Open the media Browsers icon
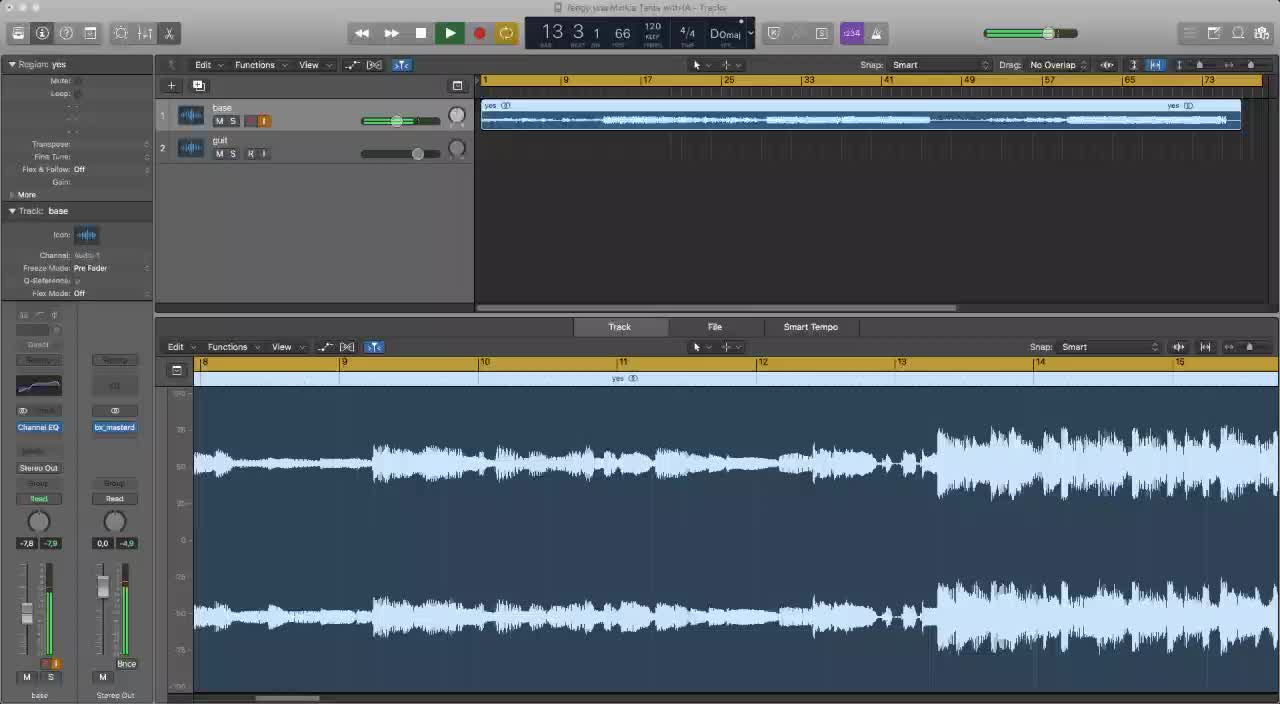This screenshot has width=1280, height=704. click(1263, 33)
